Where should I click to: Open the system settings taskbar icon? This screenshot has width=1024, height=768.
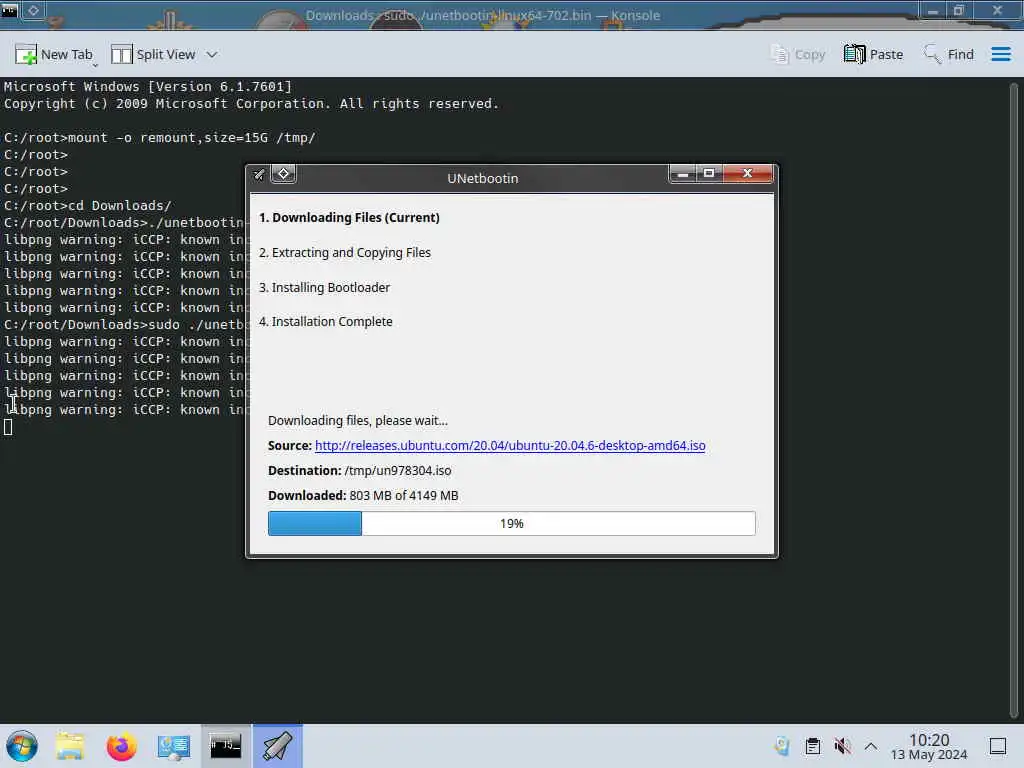click(x=173, y=746)
